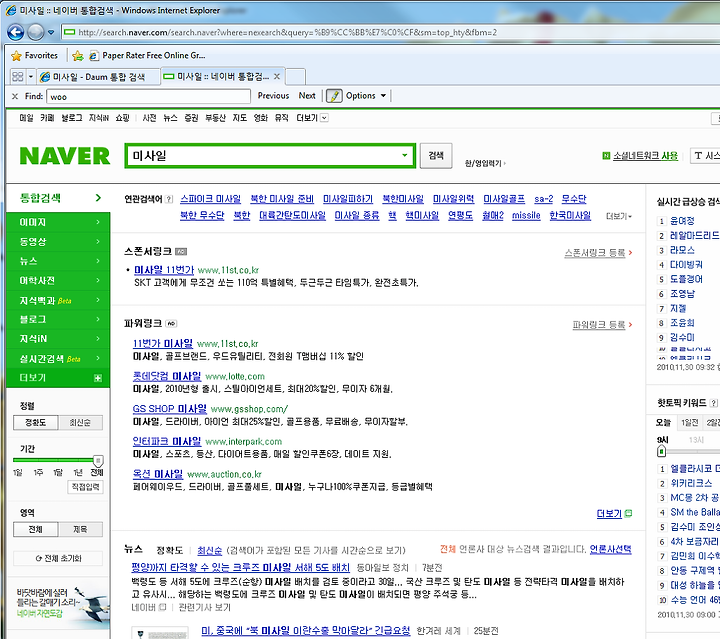Select 지식백과 Beta in the sidebar
This screenshot has height=639, width=720.
59,300
